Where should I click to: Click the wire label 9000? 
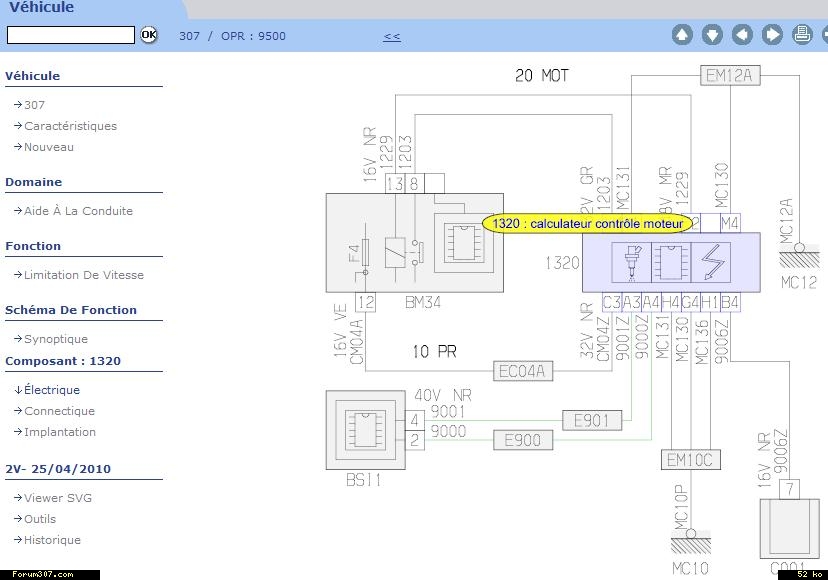tap(448, 431)
